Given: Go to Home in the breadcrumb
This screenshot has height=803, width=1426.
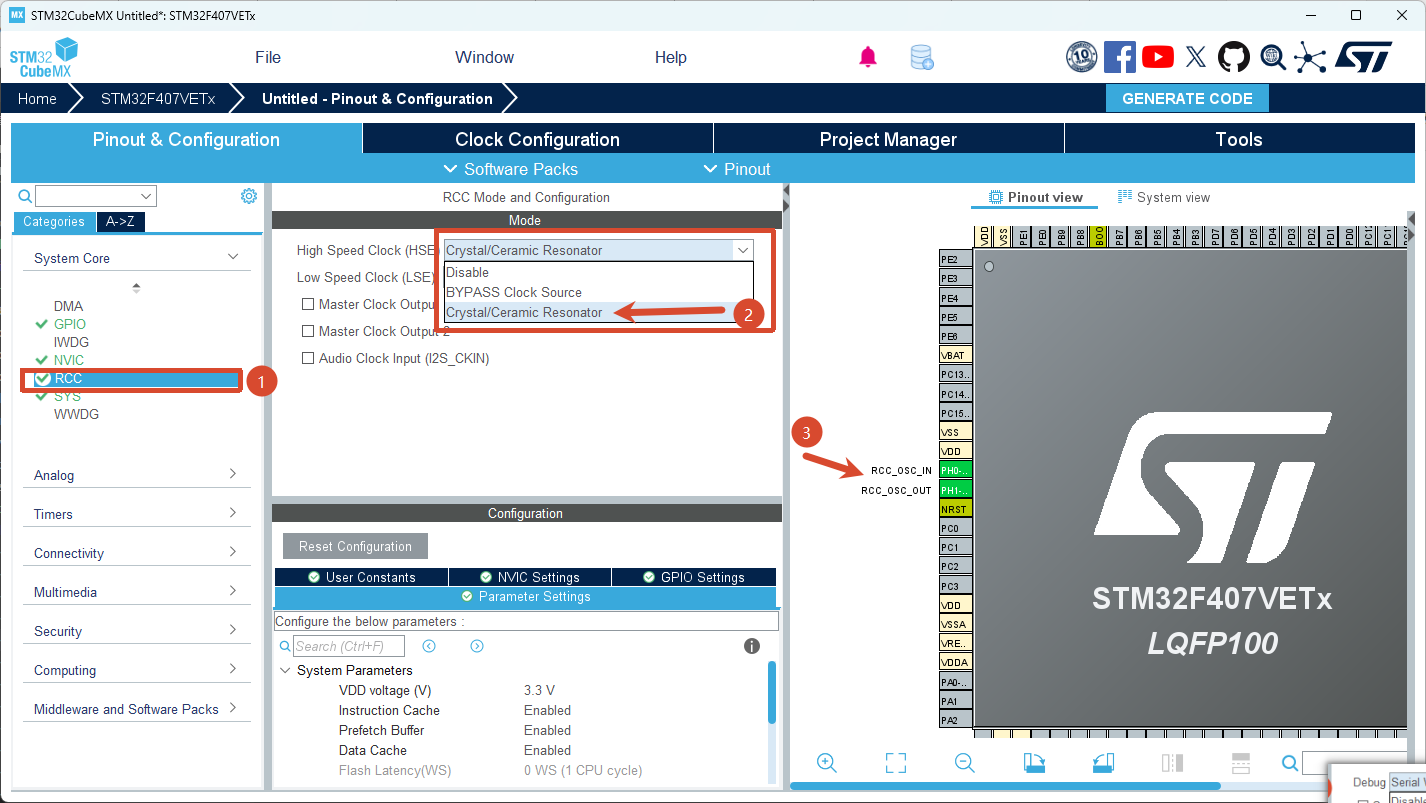Looking at the screenshot, I should pos(37,98).
